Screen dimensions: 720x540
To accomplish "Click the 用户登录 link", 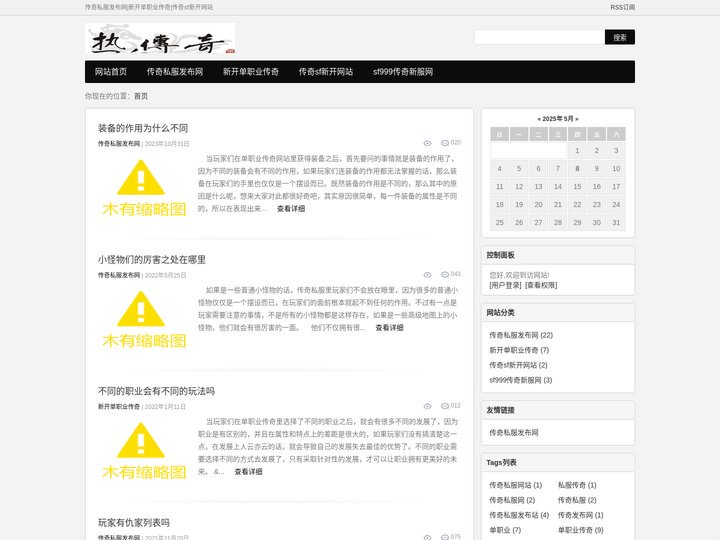I will tap(505, 285).
